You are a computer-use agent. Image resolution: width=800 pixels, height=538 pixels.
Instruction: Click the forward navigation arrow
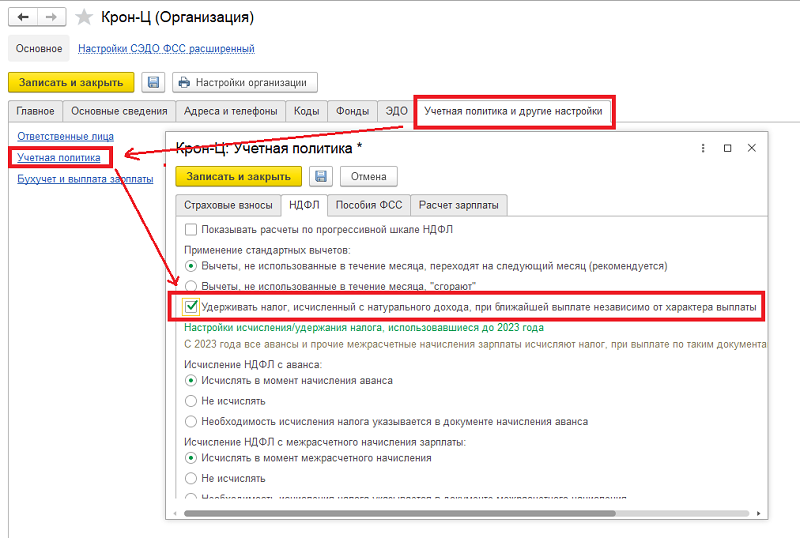(50, 17)
